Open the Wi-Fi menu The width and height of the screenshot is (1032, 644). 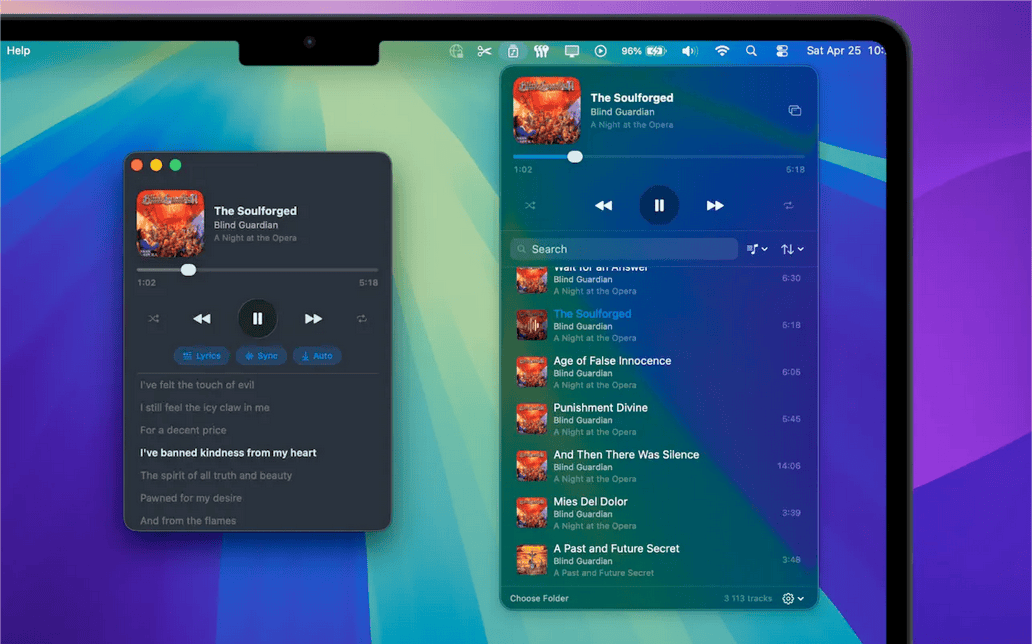(722, 51)
